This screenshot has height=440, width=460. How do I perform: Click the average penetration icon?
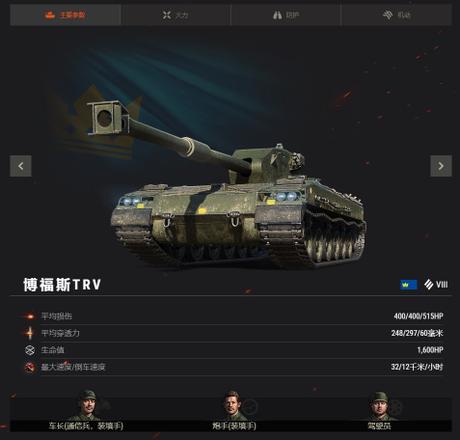click(30, 333)
